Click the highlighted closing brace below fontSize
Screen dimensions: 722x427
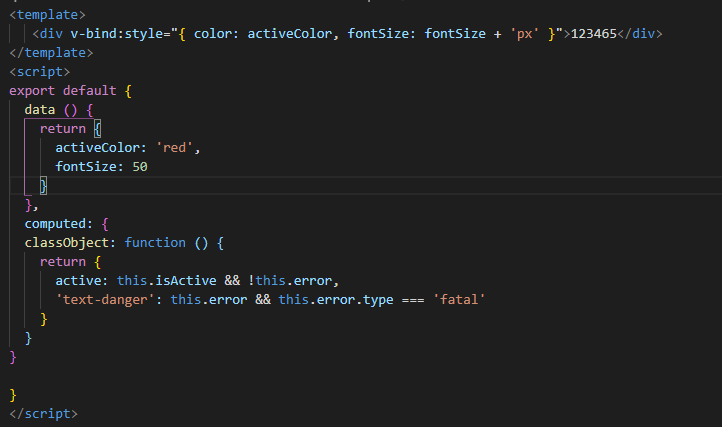pos(43,186)
